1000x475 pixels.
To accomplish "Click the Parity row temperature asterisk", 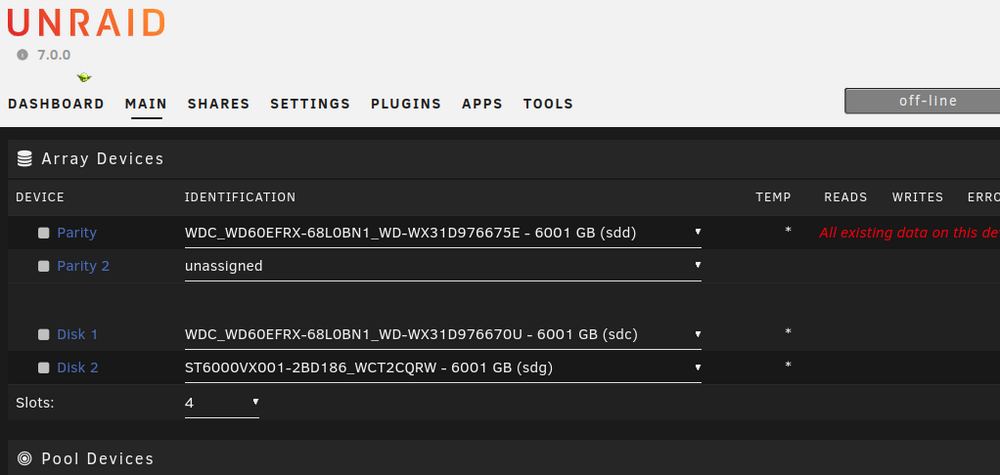I will tap(788, 230).
